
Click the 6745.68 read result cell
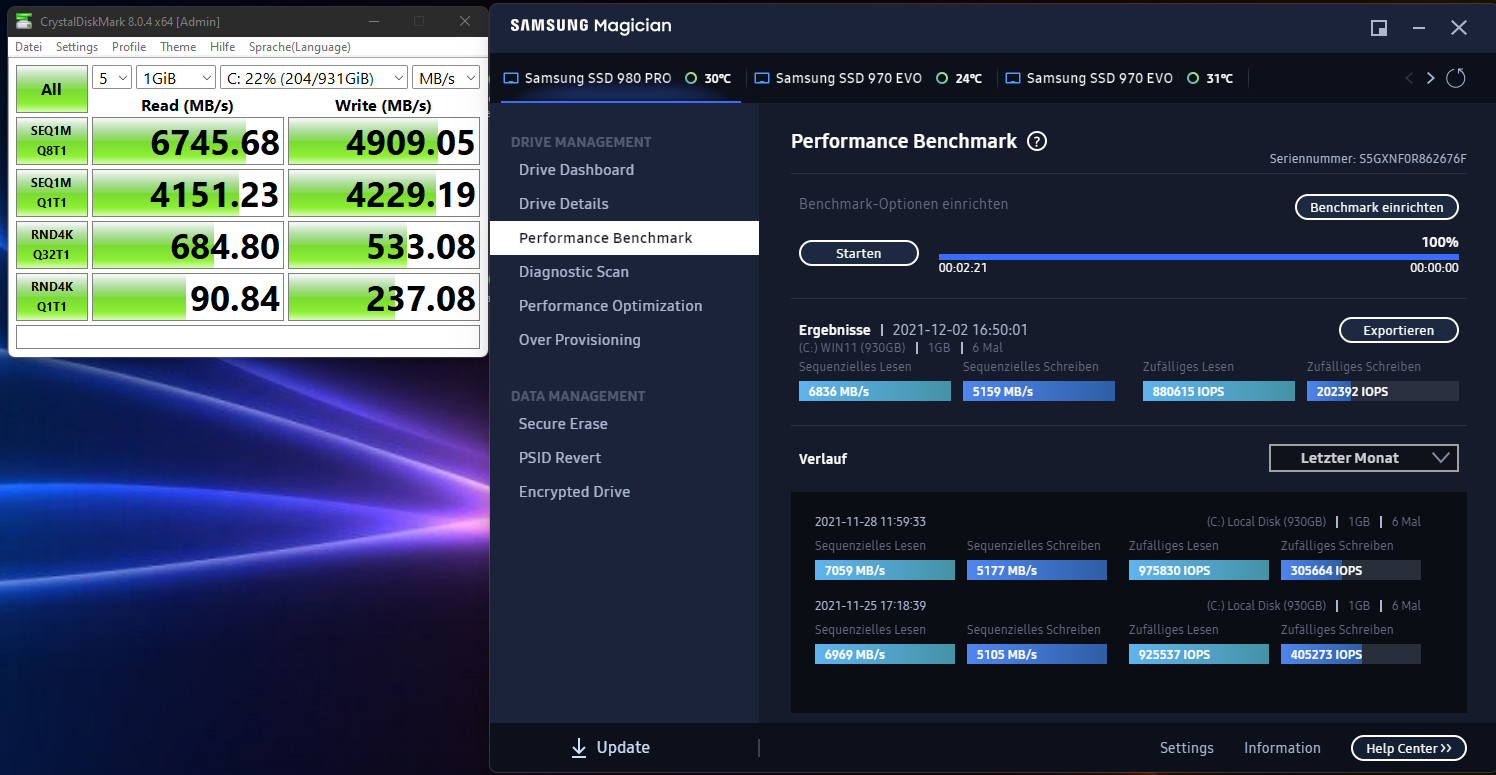(x=188, y=141)
